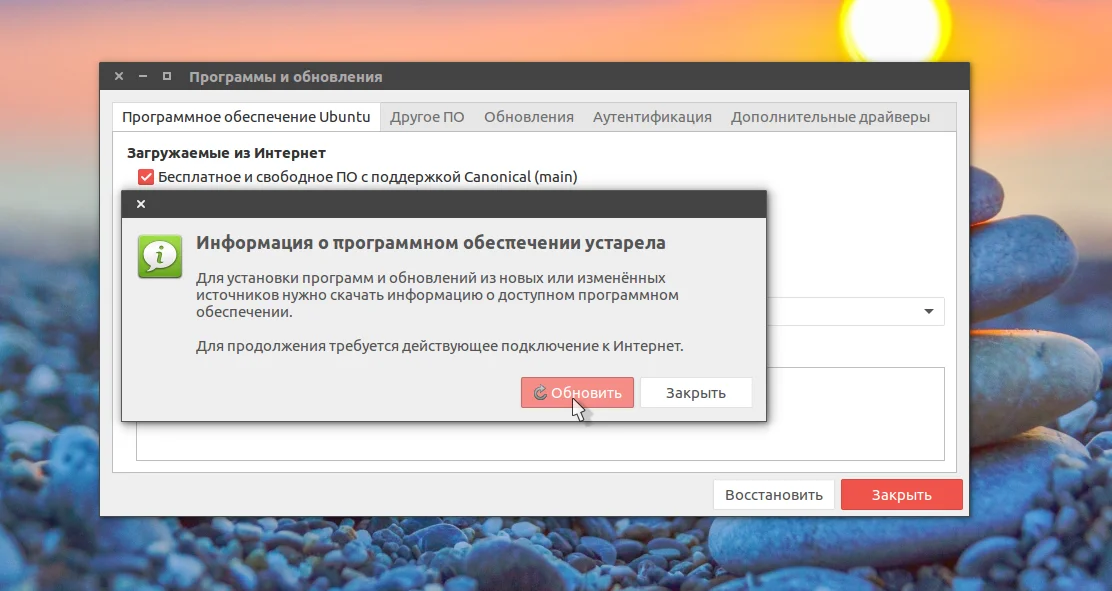Select the Программное обеспечение Ubuntu tab
This screenshot has width=1112, height=591.
[246, 117]
